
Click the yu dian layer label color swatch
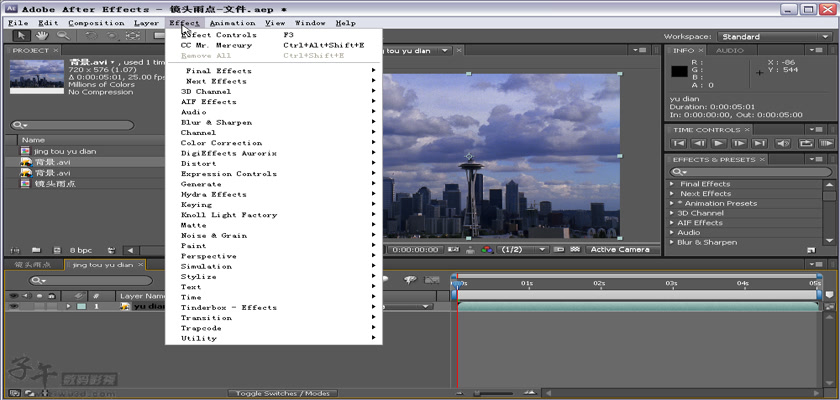[81, 306]
